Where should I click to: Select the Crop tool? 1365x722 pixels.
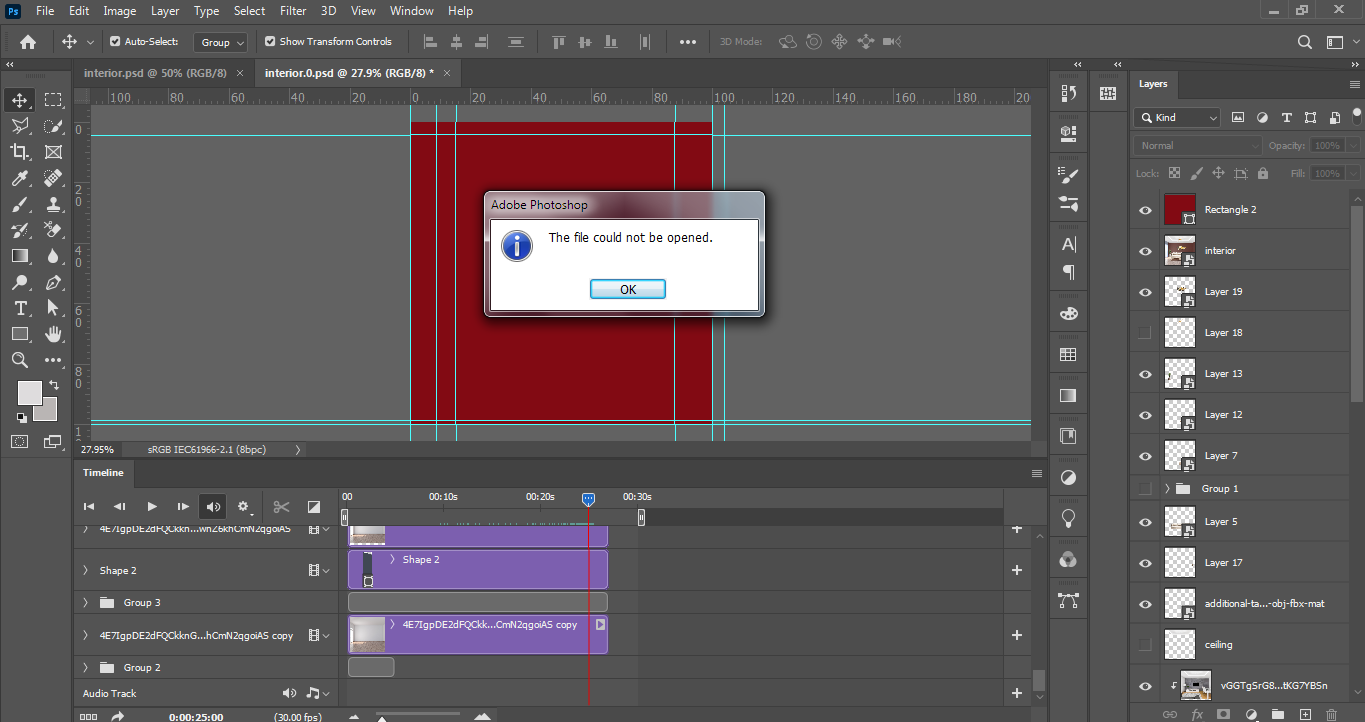[21, 152]
